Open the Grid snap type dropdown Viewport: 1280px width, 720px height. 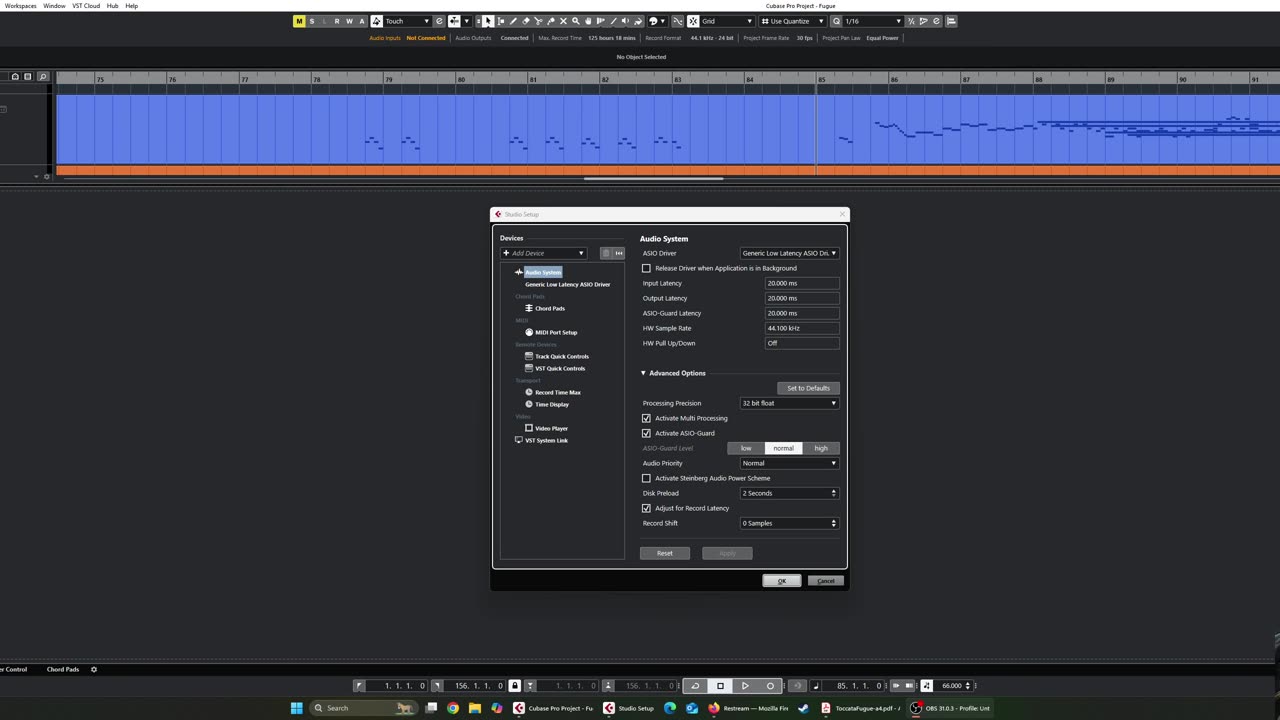point(727,21)
